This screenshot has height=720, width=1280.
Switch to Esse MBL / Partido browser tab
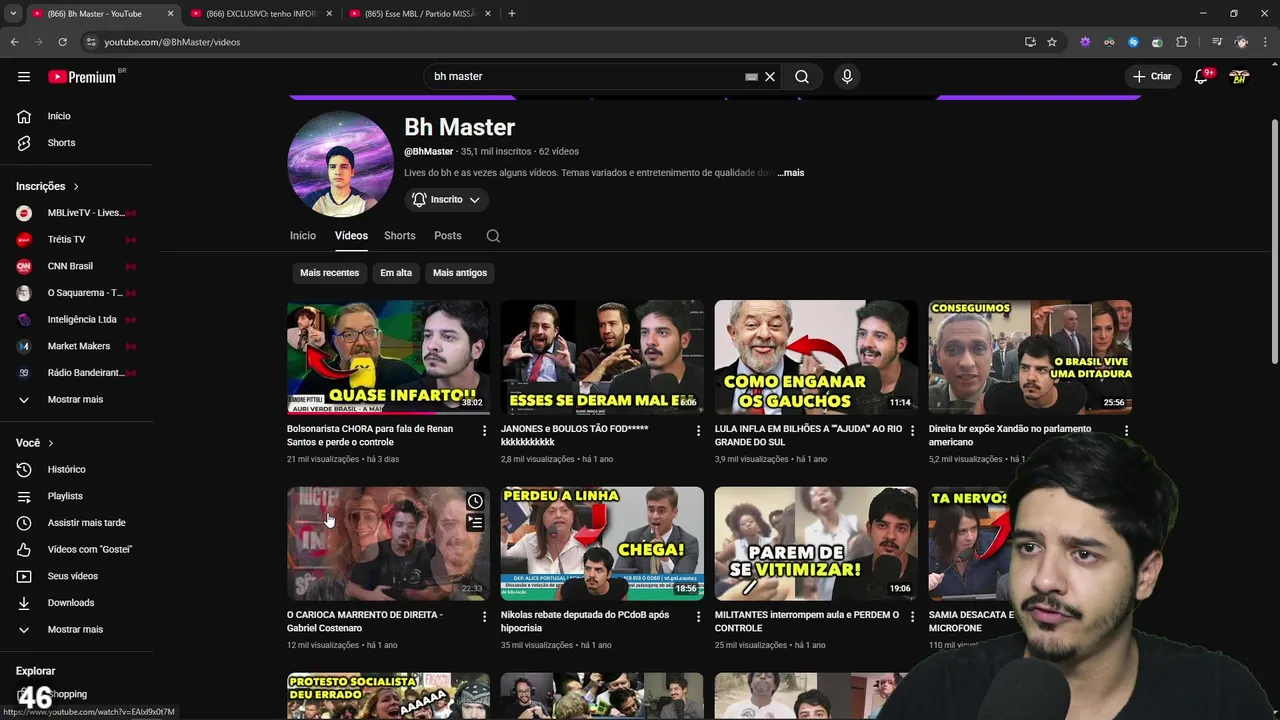418,14
